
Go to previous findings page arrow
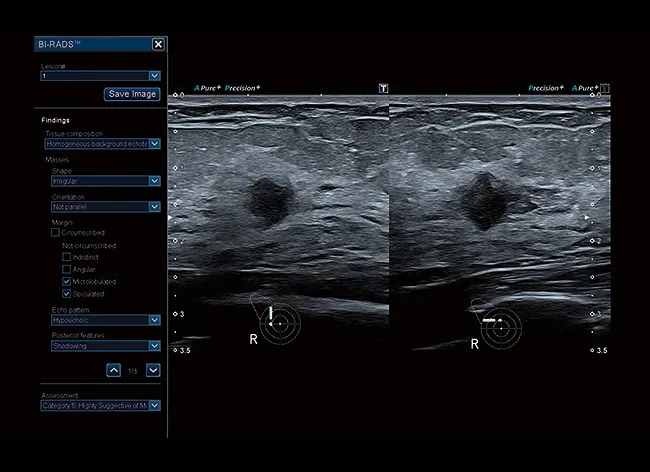point(115,371)
